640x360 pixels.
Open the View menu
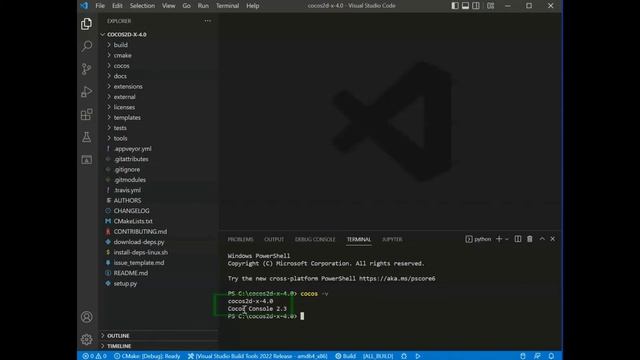click(x=168, y=6)
